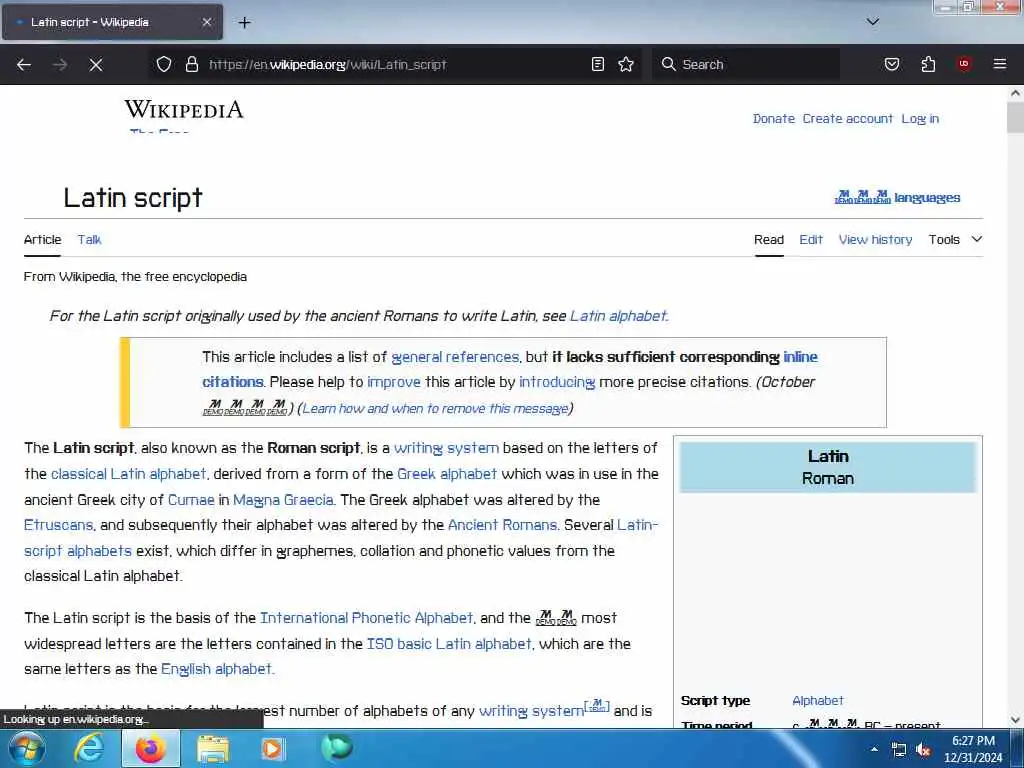The width and height of the screenshot is (1024, 768).
Task: Close the Latin script tab
Action: pyautogui.click(x=206, y=22)
